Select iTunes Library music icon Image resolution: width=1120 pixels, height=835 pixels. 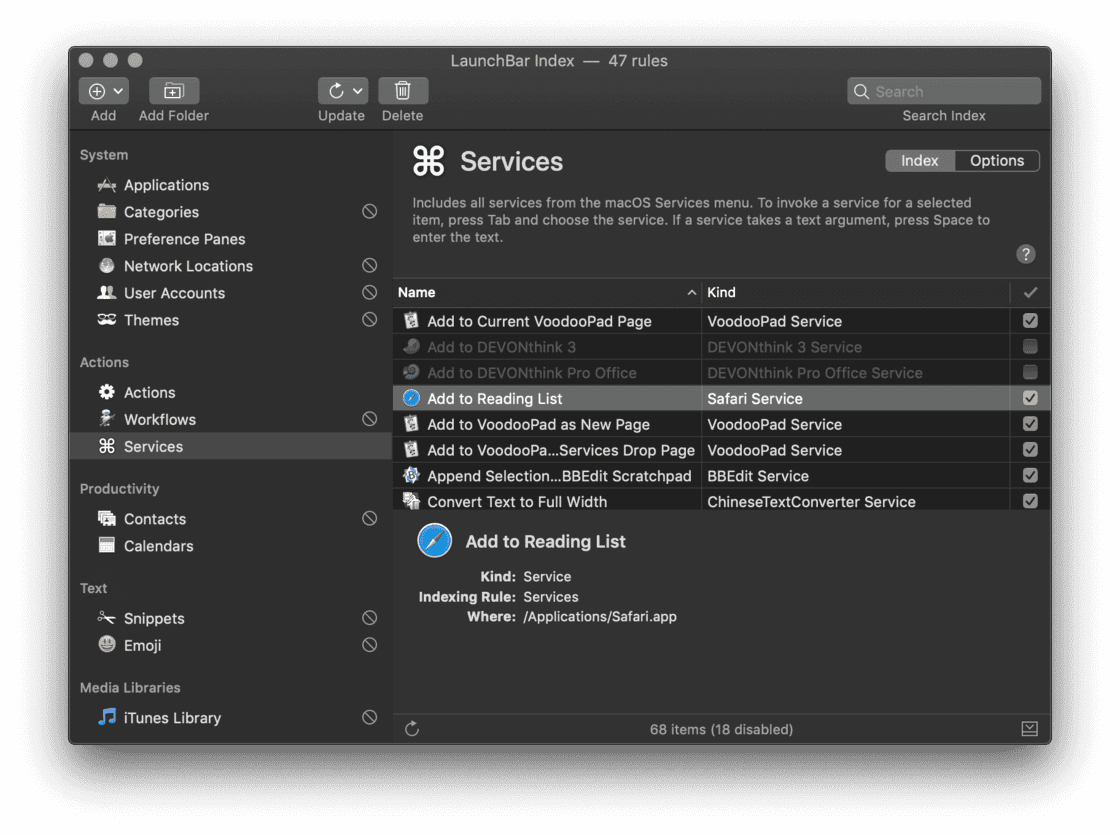pos(107,717)
